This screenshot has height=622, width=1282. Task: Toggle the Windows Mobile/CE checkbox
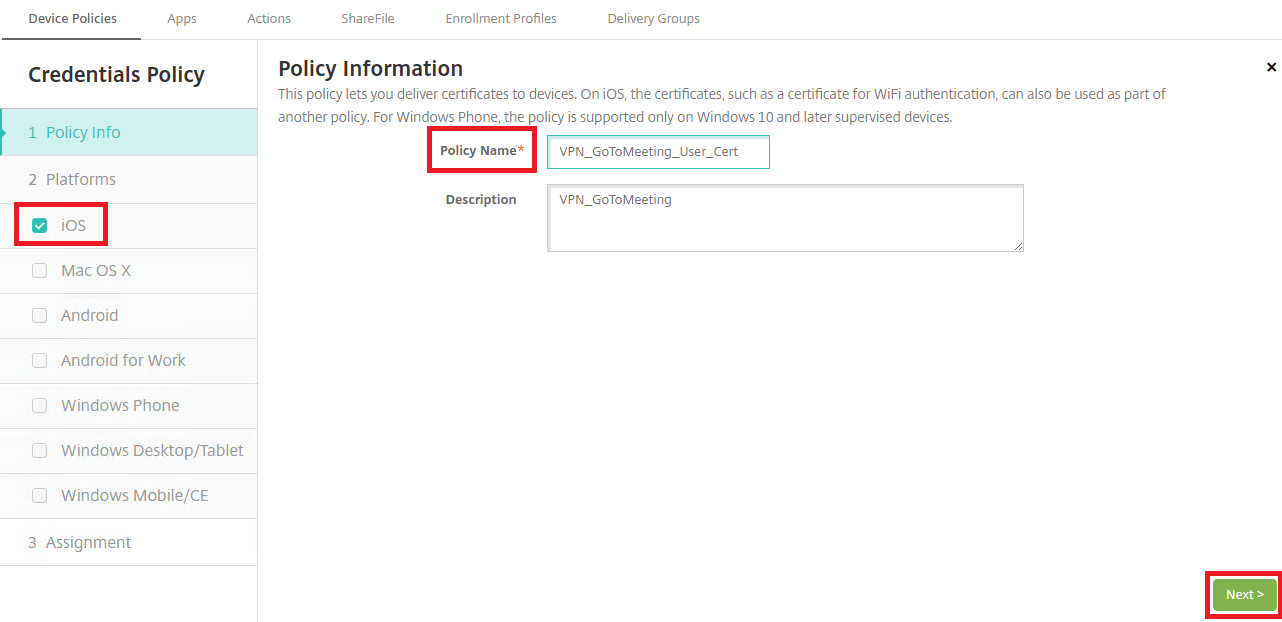[x=40, y=496]
